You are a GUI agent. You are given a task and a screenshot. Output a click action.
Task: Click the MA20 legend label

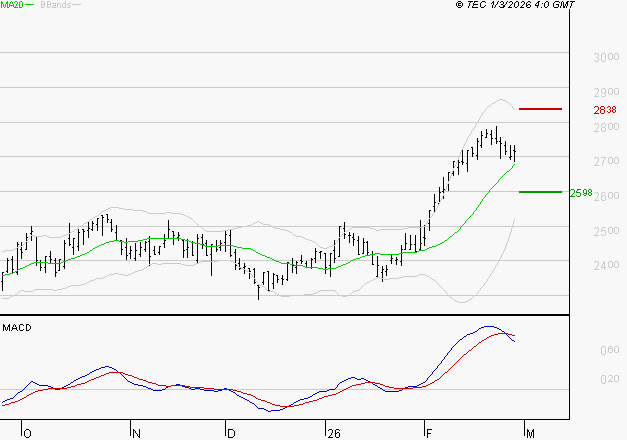coord(12,5)
